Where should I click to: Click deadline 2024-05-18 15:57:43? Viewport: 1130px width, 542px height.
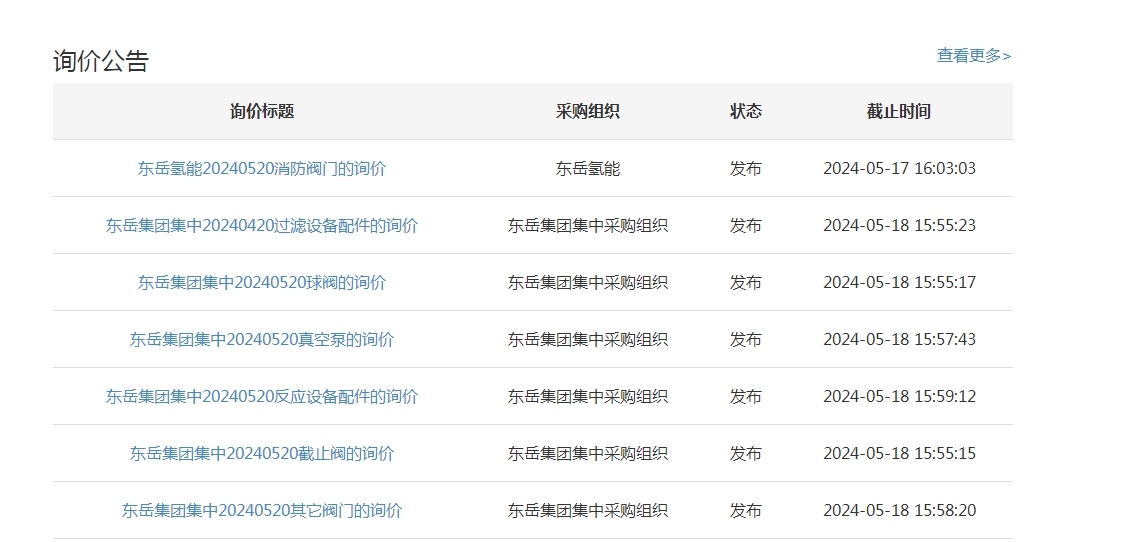899,340
